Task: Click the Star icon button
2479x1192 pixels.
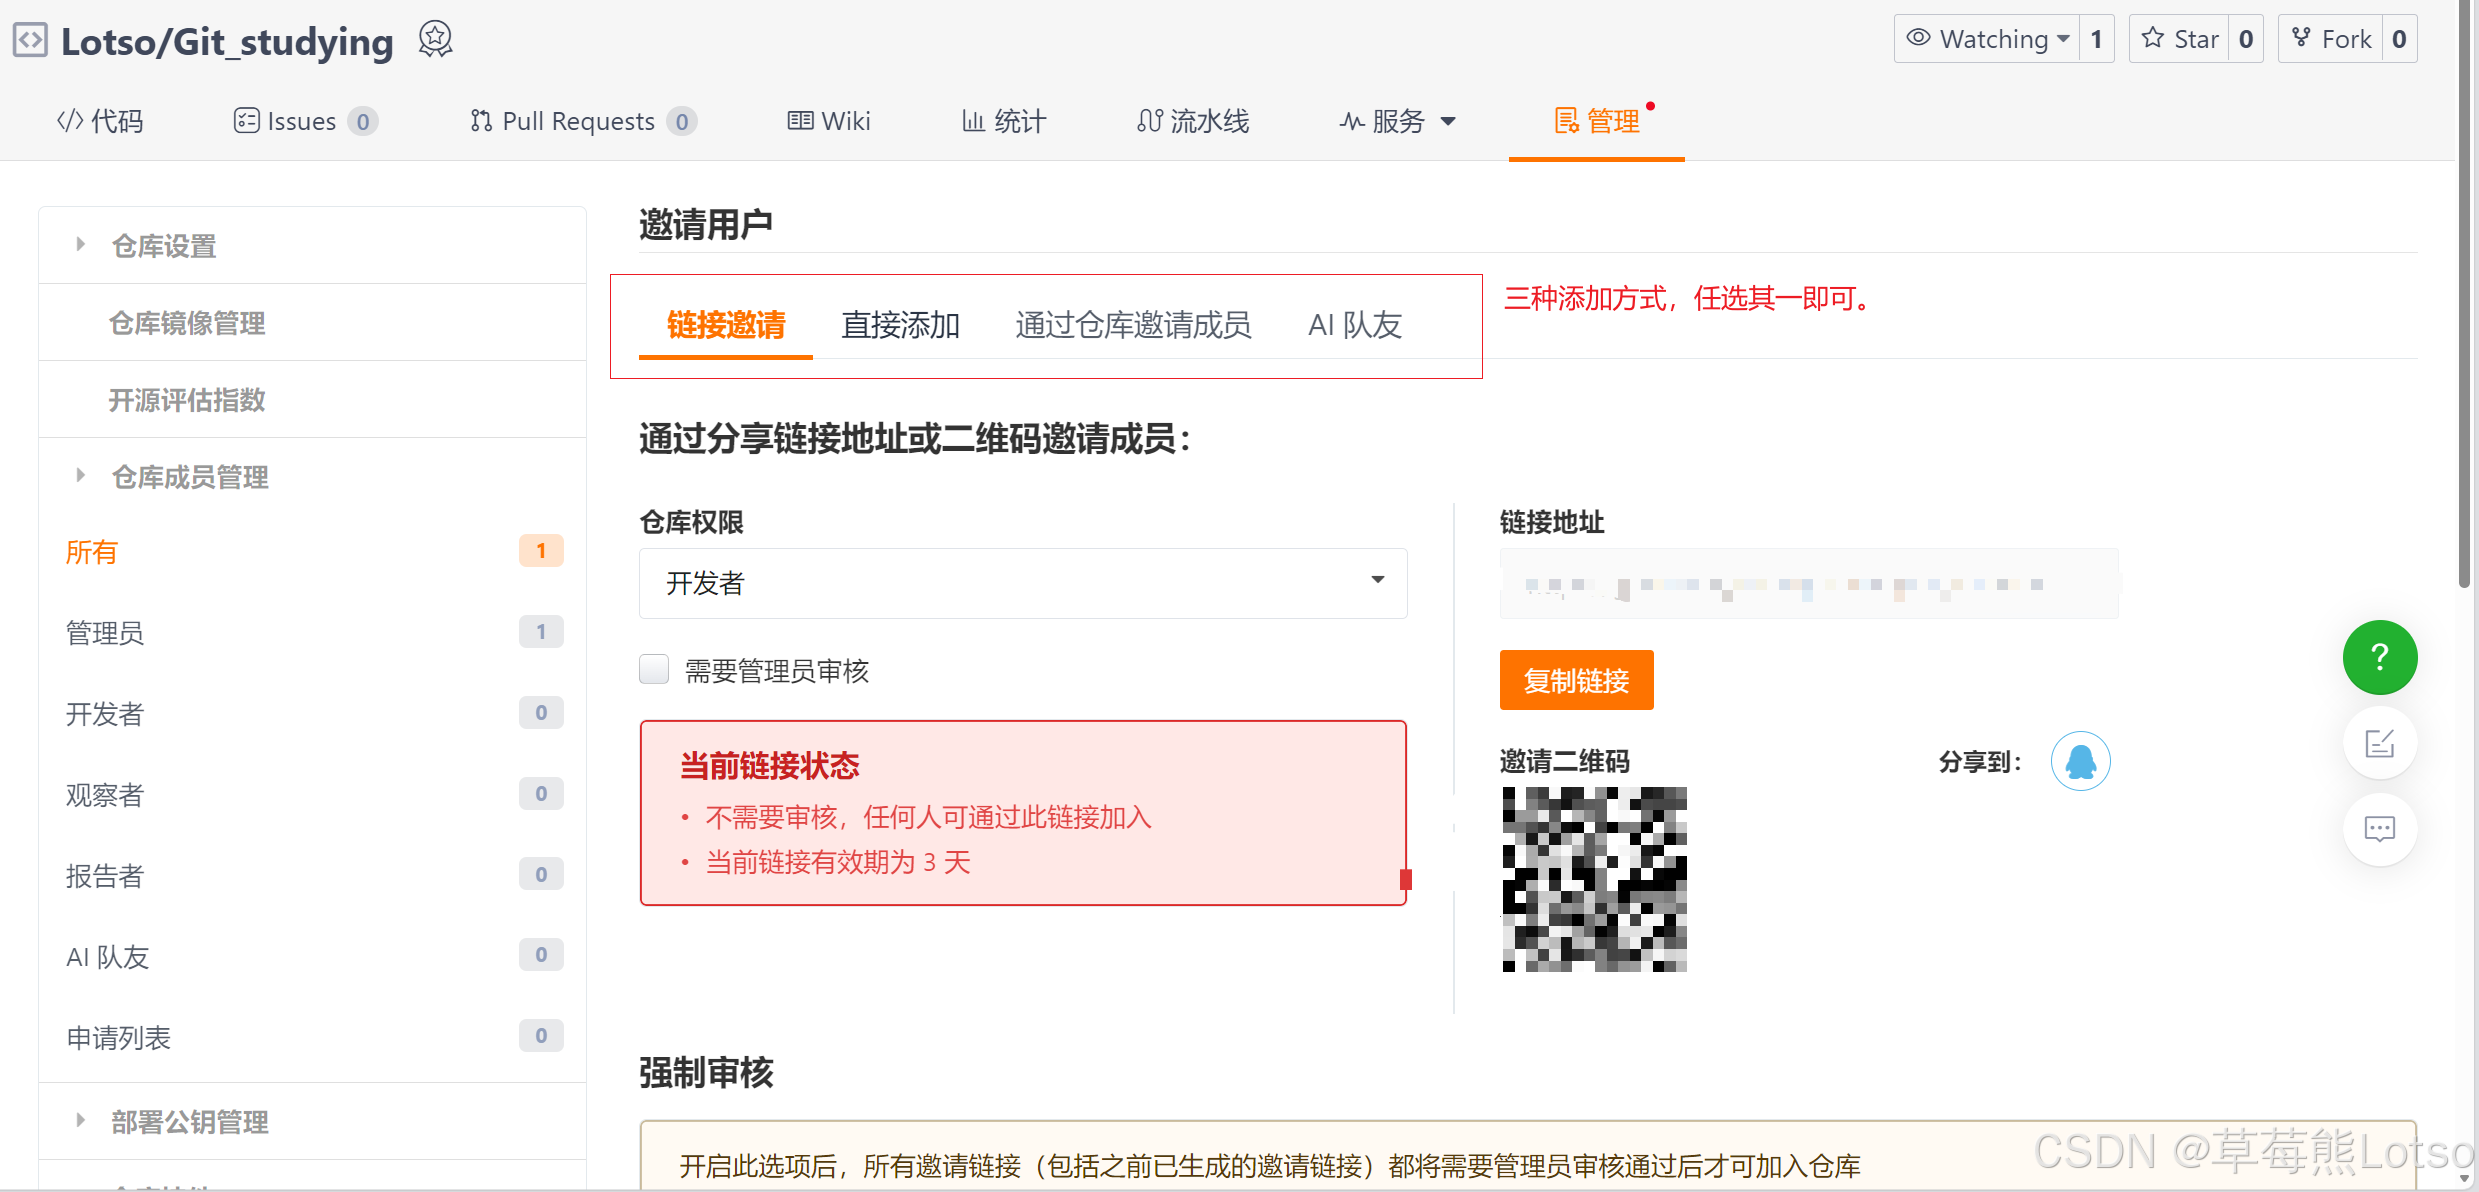Action: 2180,39
